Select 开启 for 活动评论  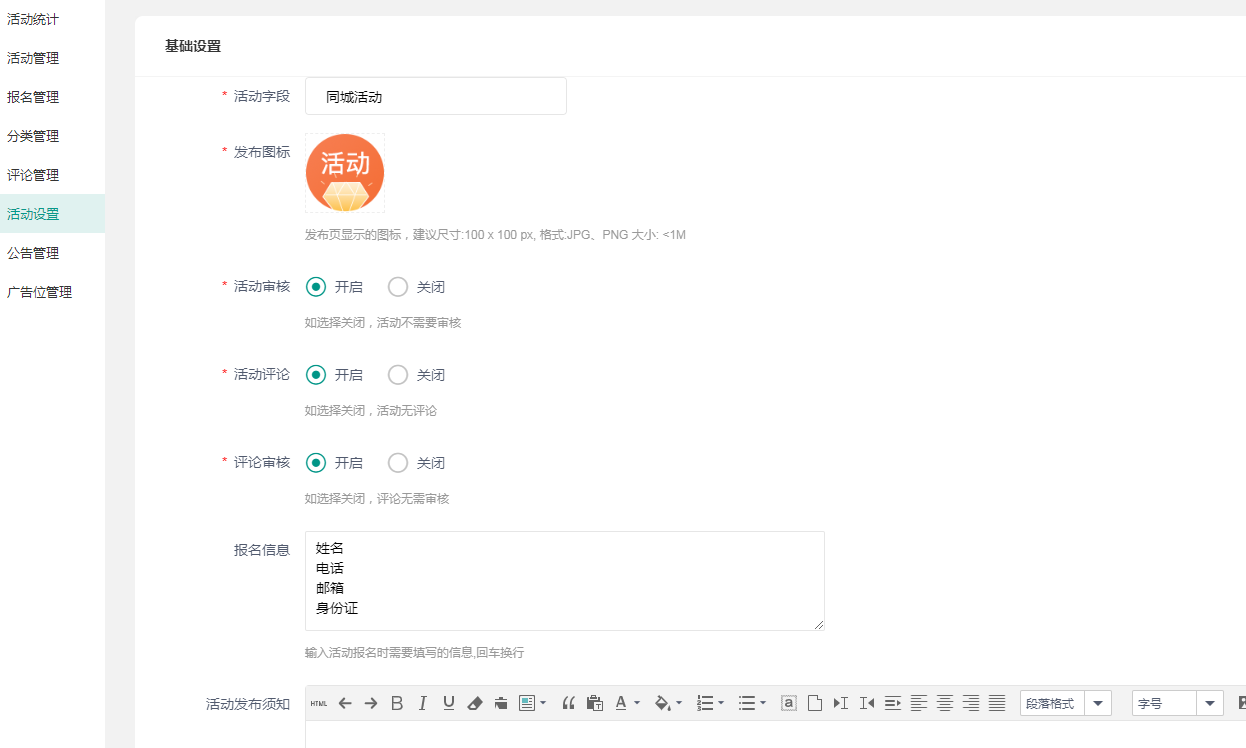[x=316, y=375]
